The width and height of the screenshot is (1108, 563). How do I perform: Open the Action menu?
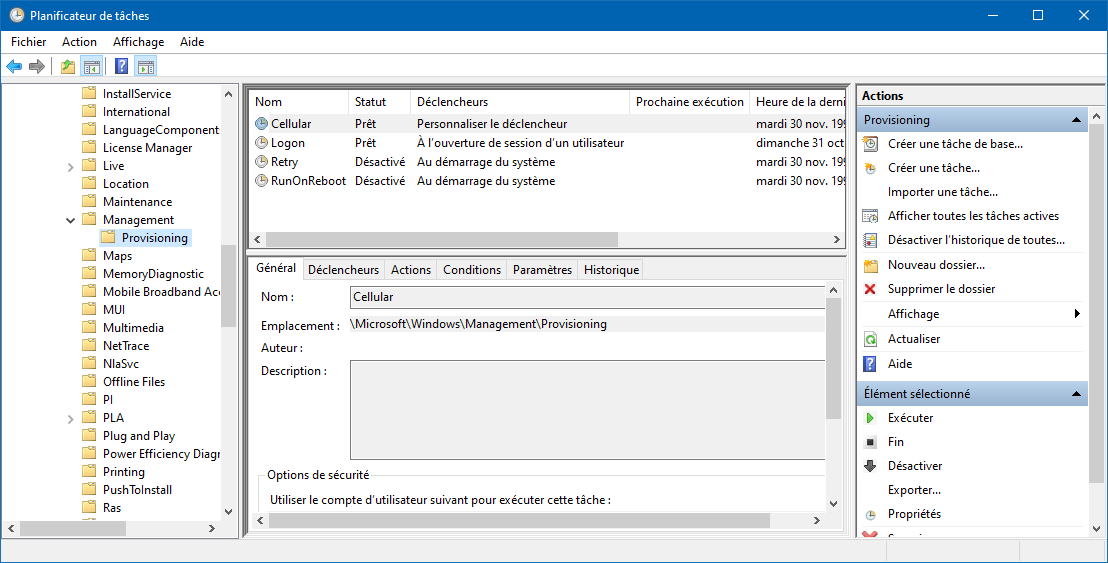[79, 42]
